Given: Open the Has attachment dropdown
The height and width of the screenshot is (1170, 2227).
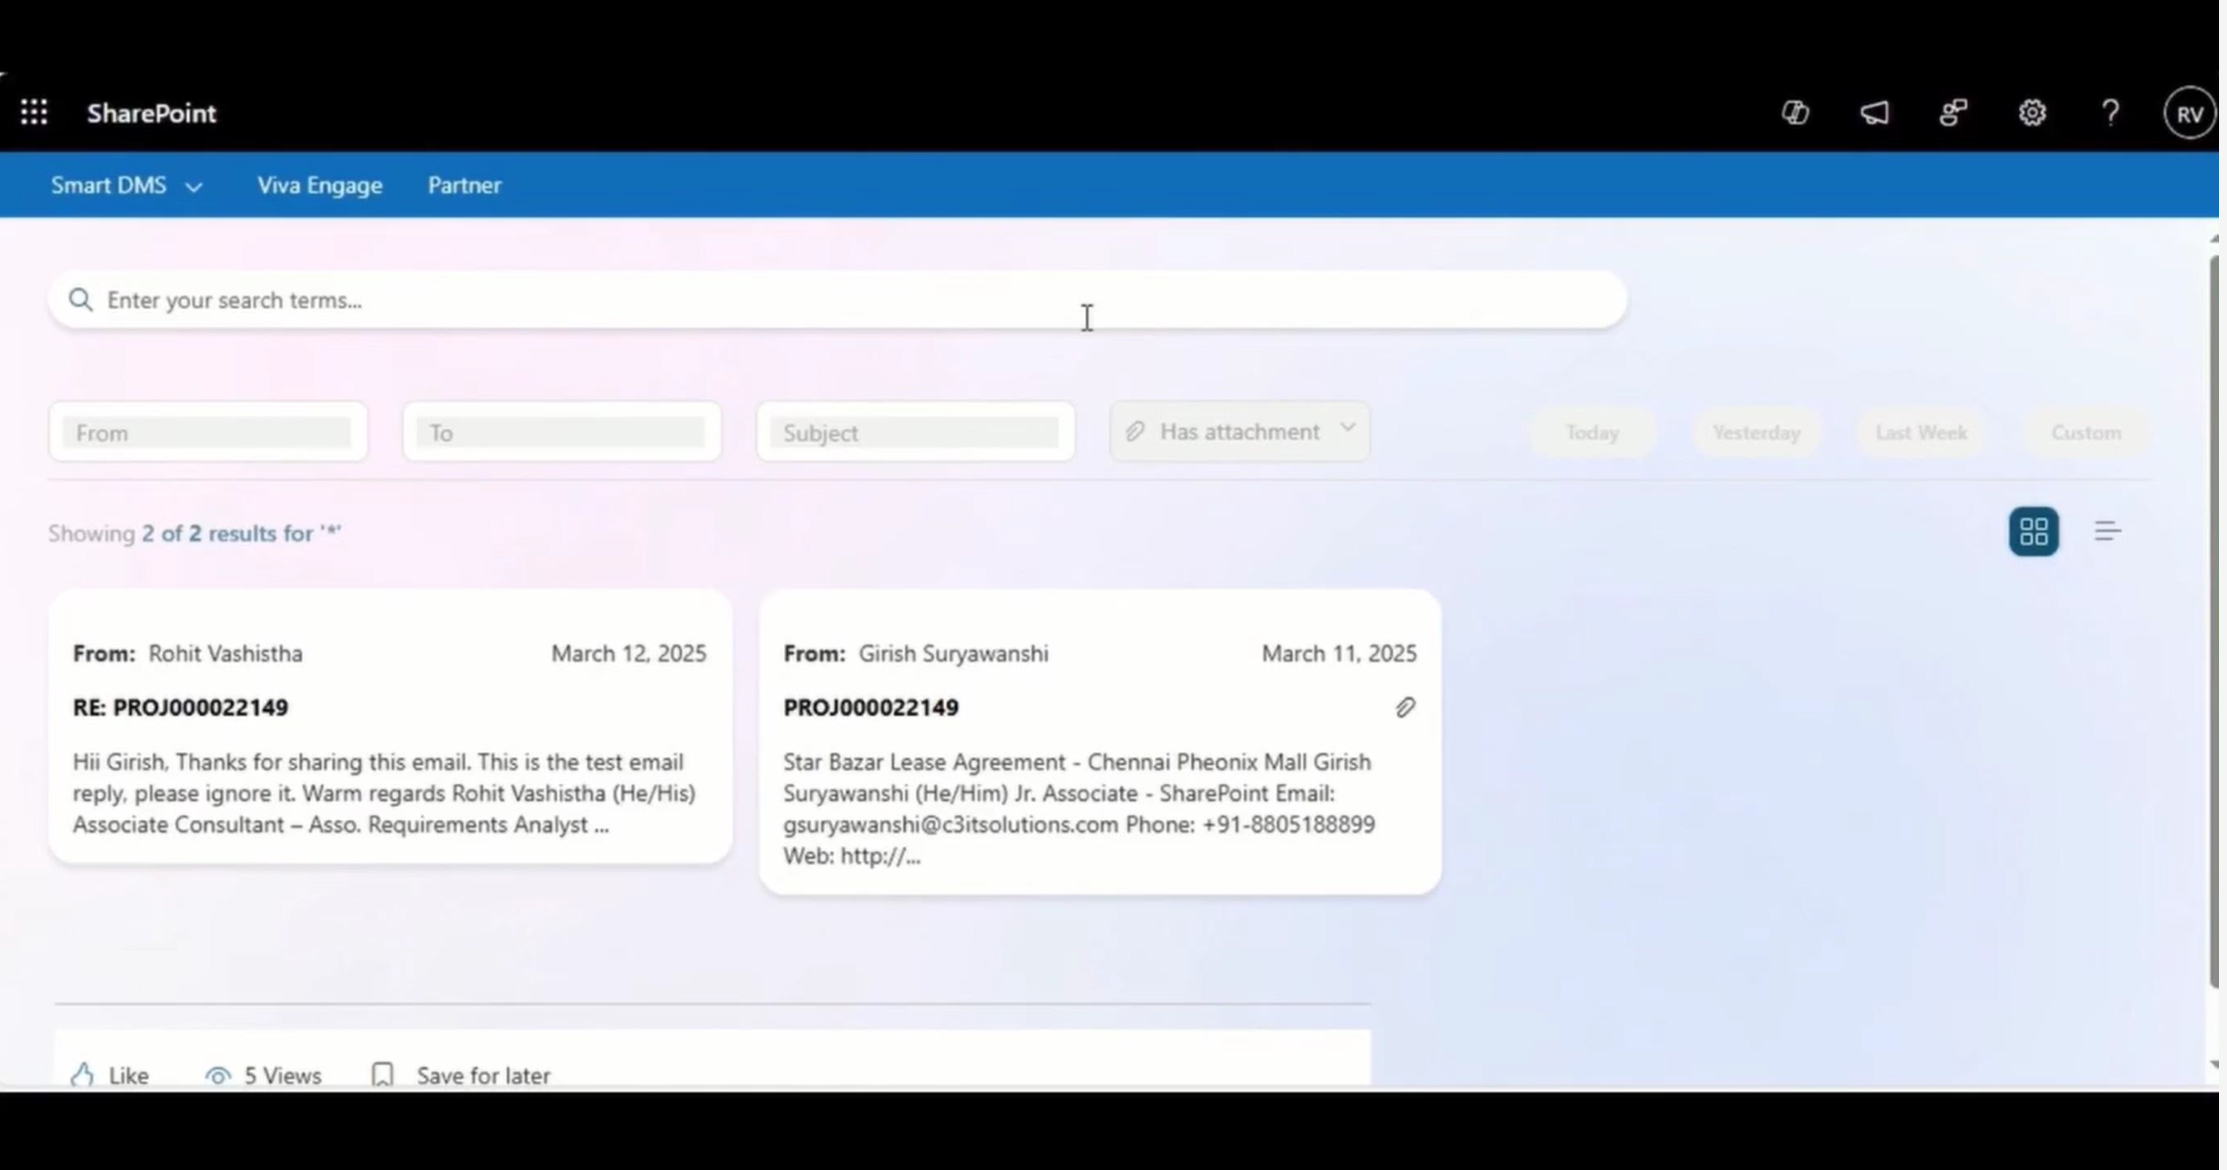Looking at the screenshot, I should point(1239,432).
